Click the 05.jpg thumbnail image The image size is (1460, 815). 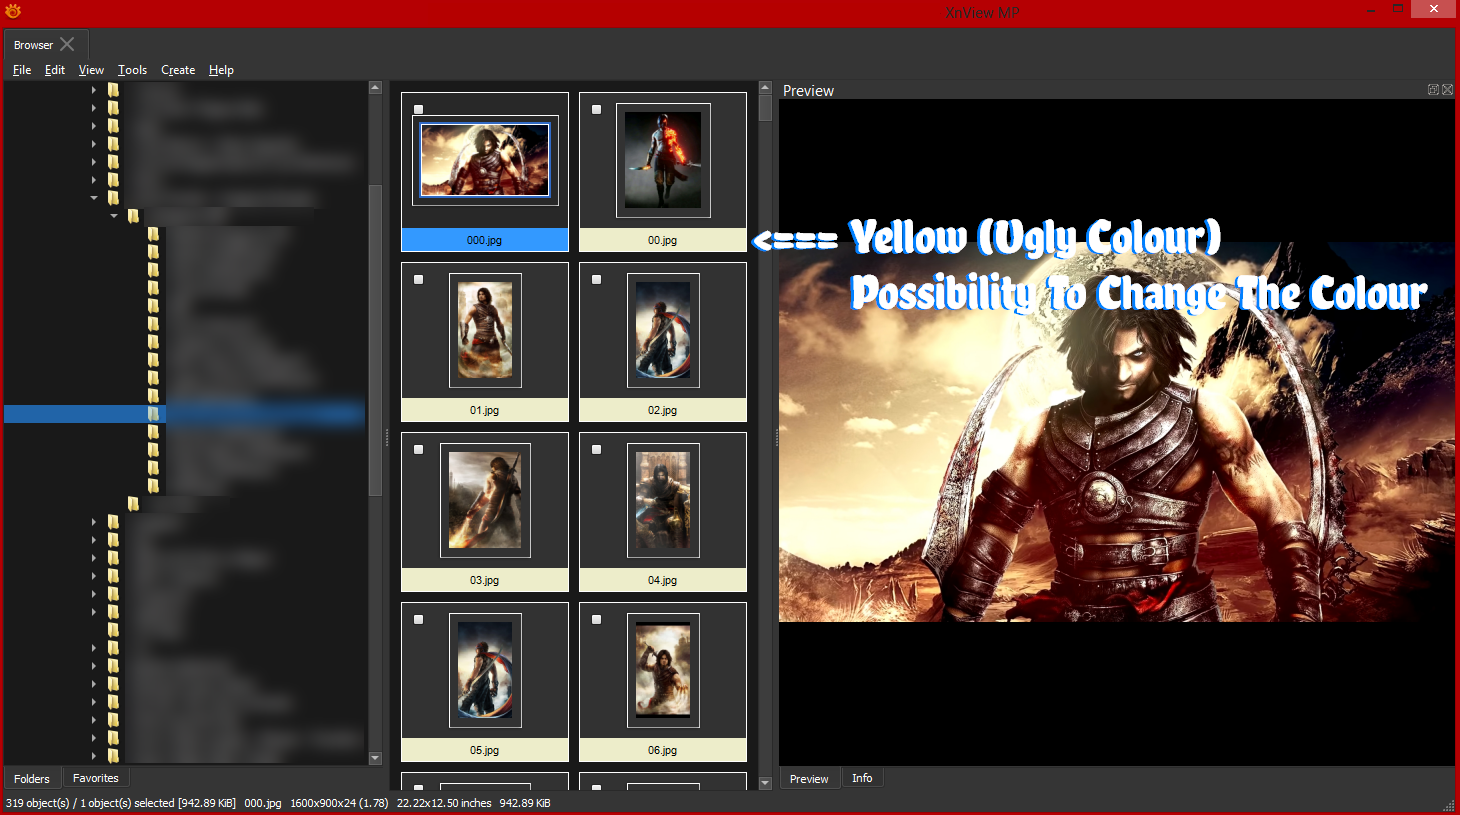tap(485, 670)
